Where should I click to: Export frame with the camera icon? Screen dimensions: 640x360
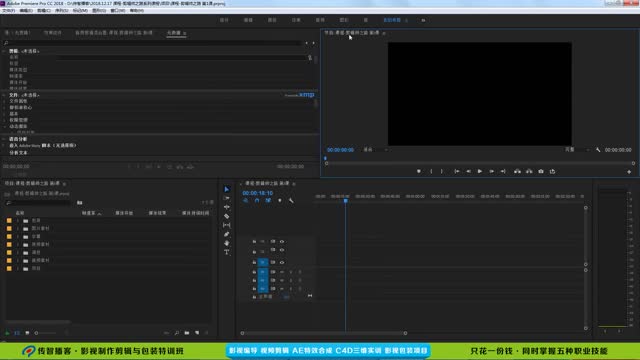point(541,171)
